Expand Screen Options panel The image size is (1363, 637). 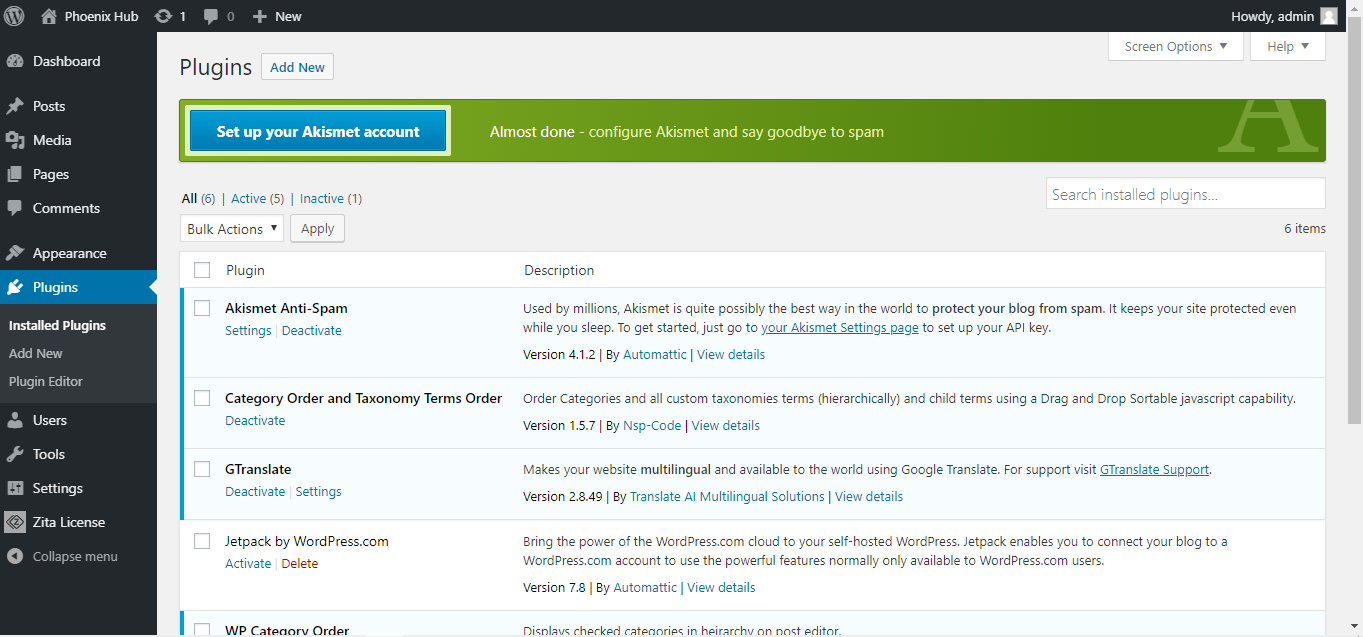coord(1176,46)
